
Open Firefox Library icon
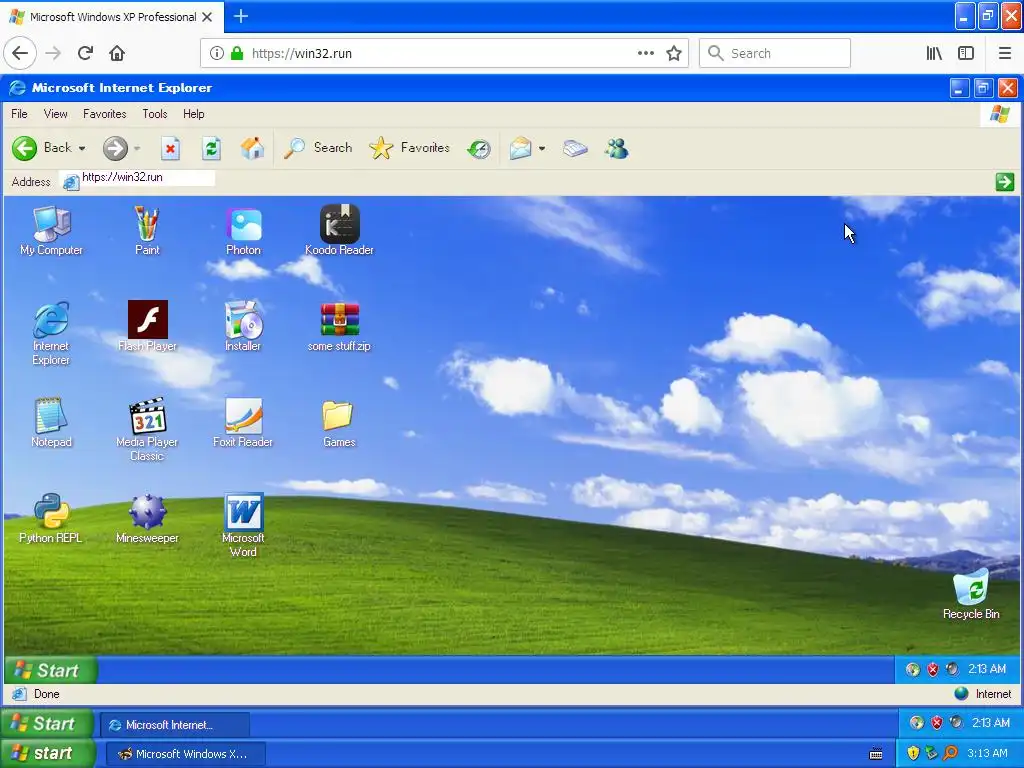[935, 54]
